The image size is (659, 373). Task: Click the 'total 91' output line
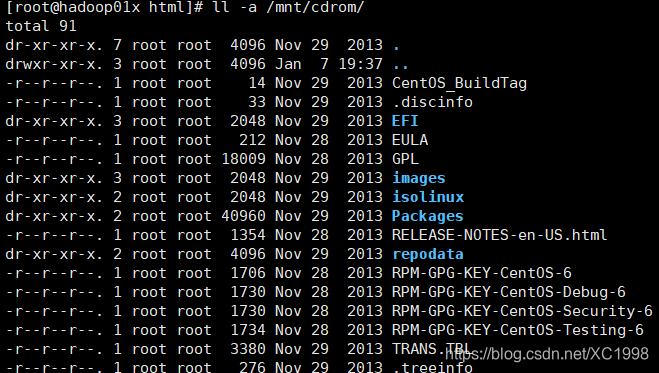(x=41, y=26)
